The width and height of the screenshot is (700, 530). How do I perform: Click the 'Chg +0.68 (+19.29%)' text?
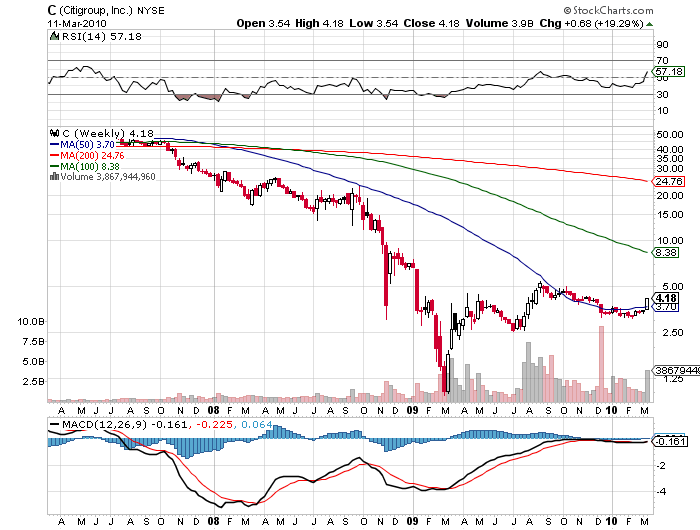click(592, 23)
